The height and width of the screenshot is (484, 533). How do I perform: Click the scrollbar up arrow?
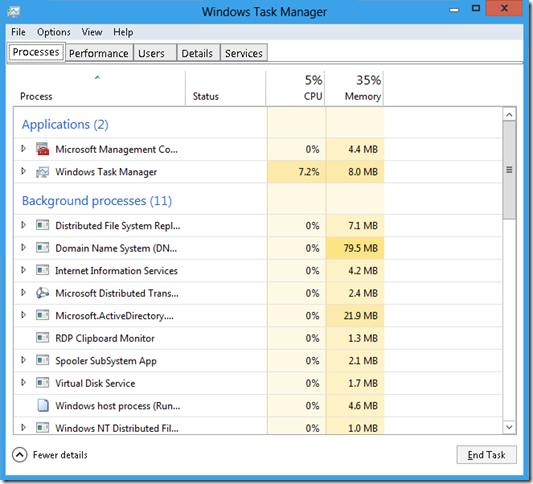coord(509,115)
